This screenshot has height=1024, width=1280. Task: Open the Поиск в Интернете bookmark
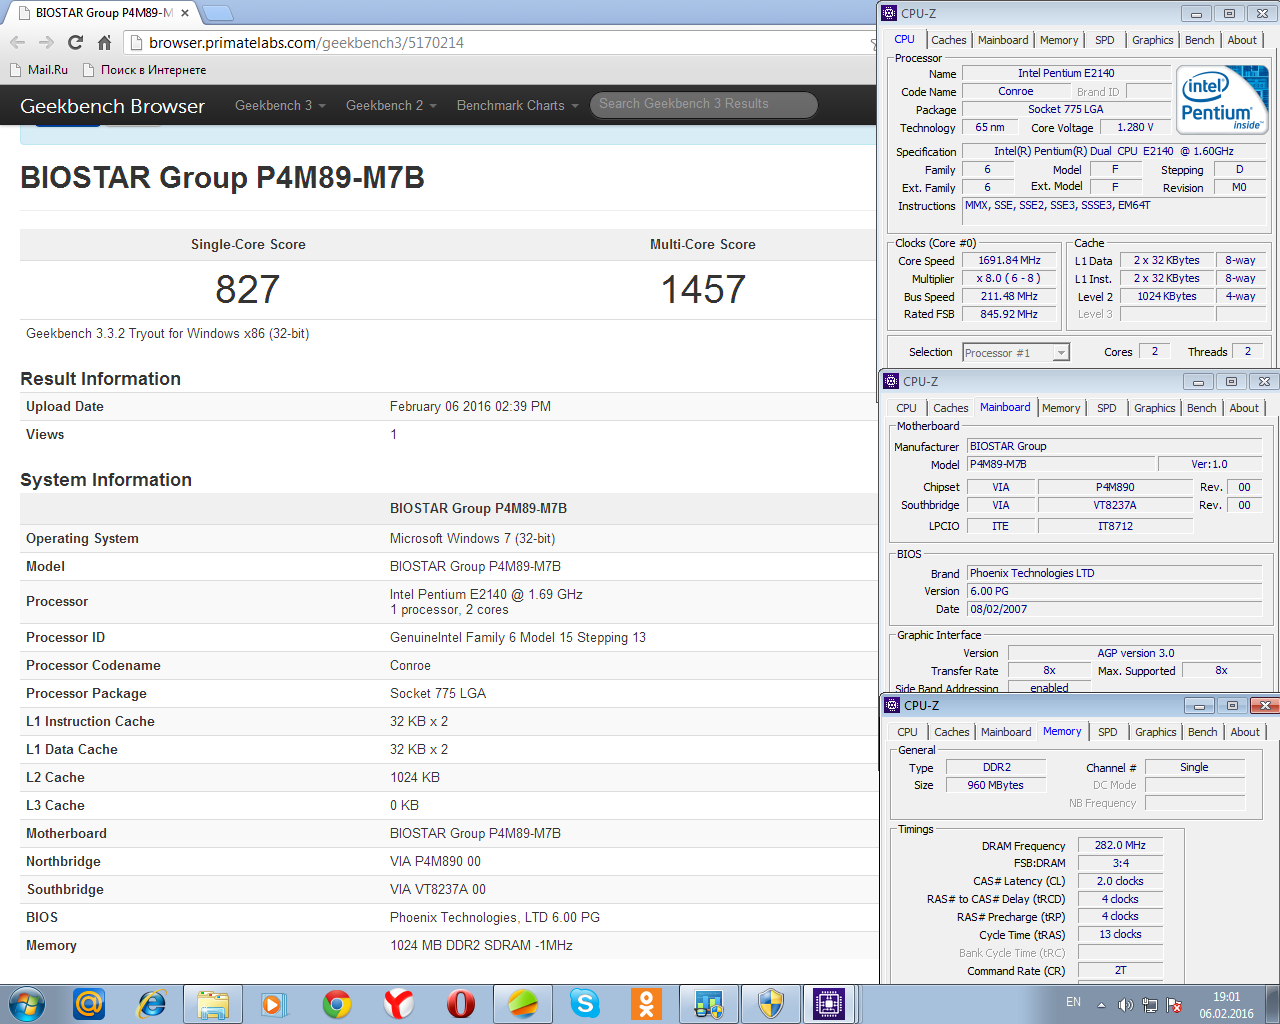[144, 70]
